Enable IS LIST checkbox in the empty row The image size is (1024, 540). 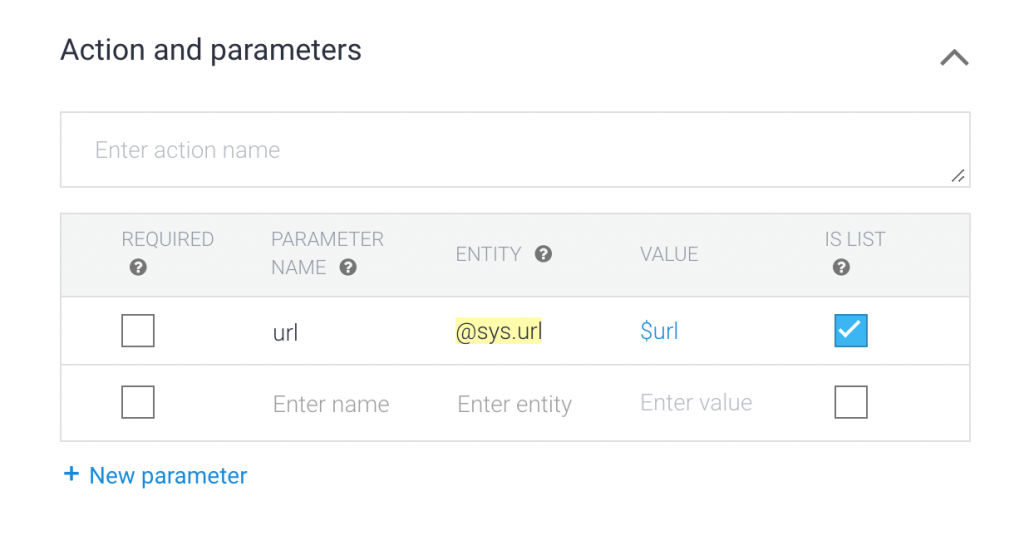(x=851, y=402)
